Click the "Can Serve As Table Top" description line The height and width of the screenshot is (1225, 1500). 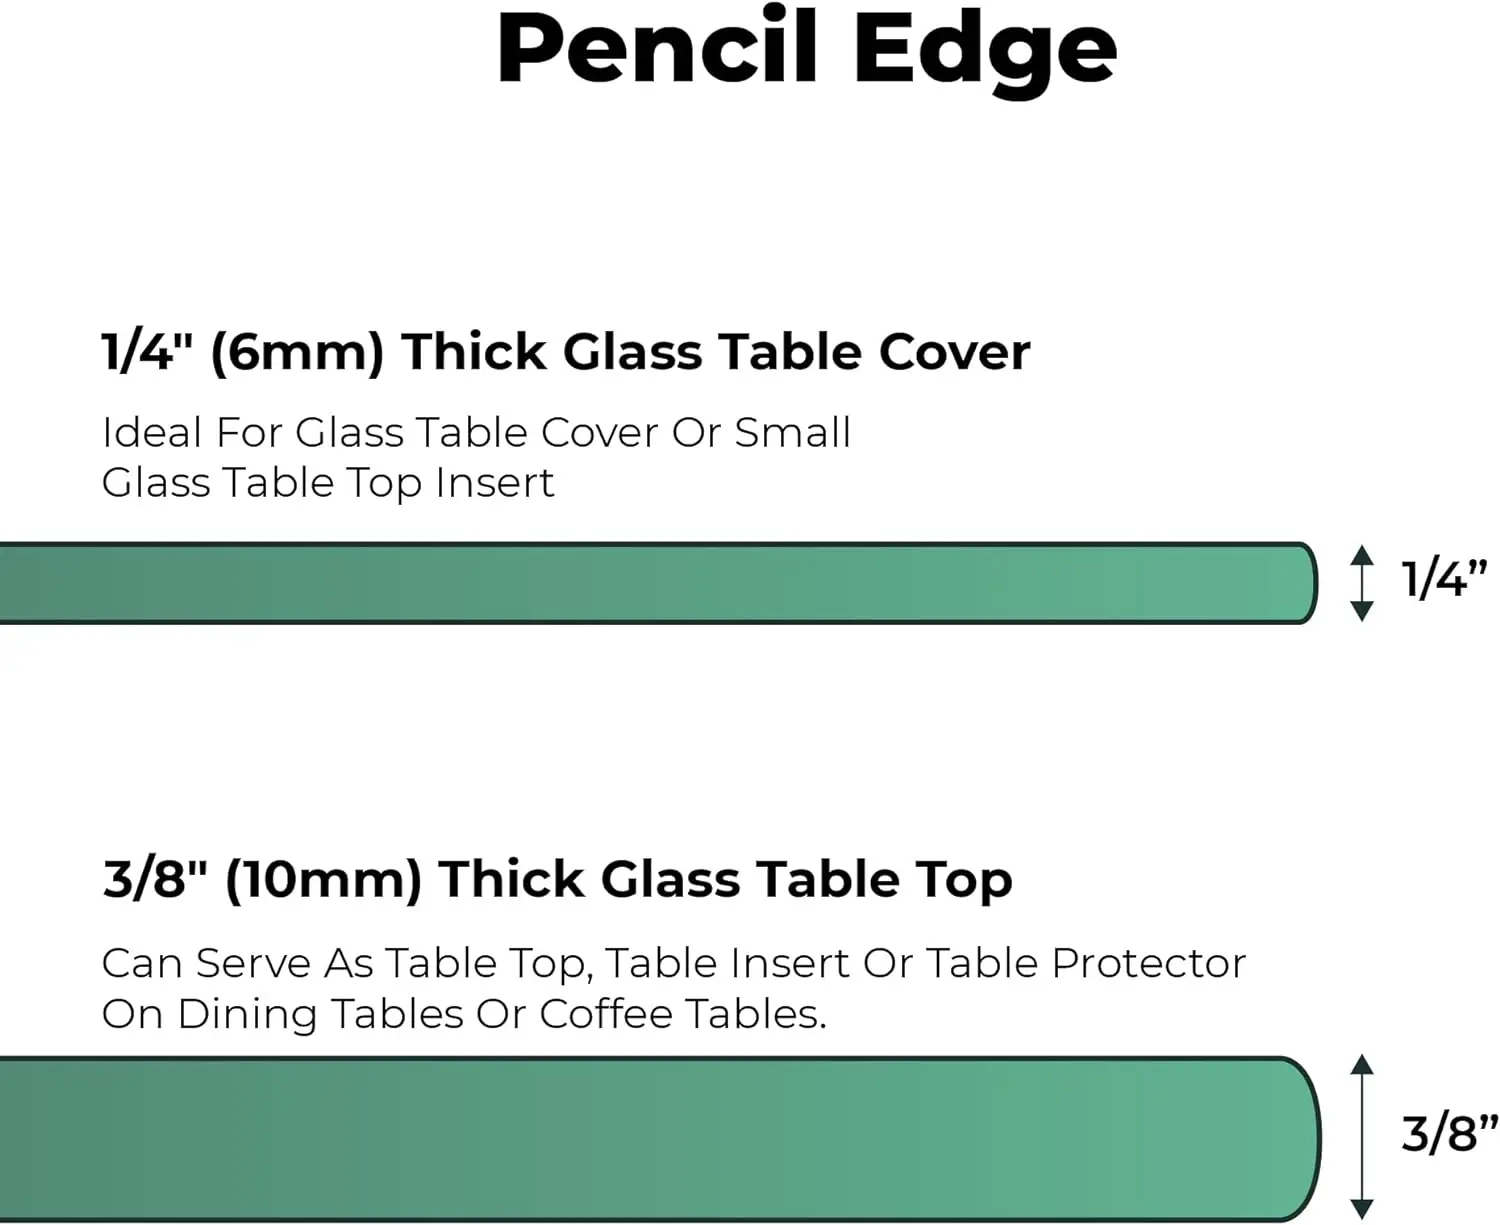674,964
